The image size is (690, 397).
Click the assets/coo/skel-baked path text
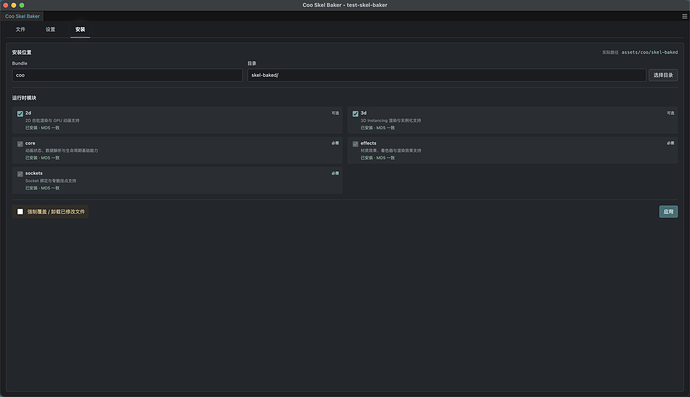click(x=650, y=52)
